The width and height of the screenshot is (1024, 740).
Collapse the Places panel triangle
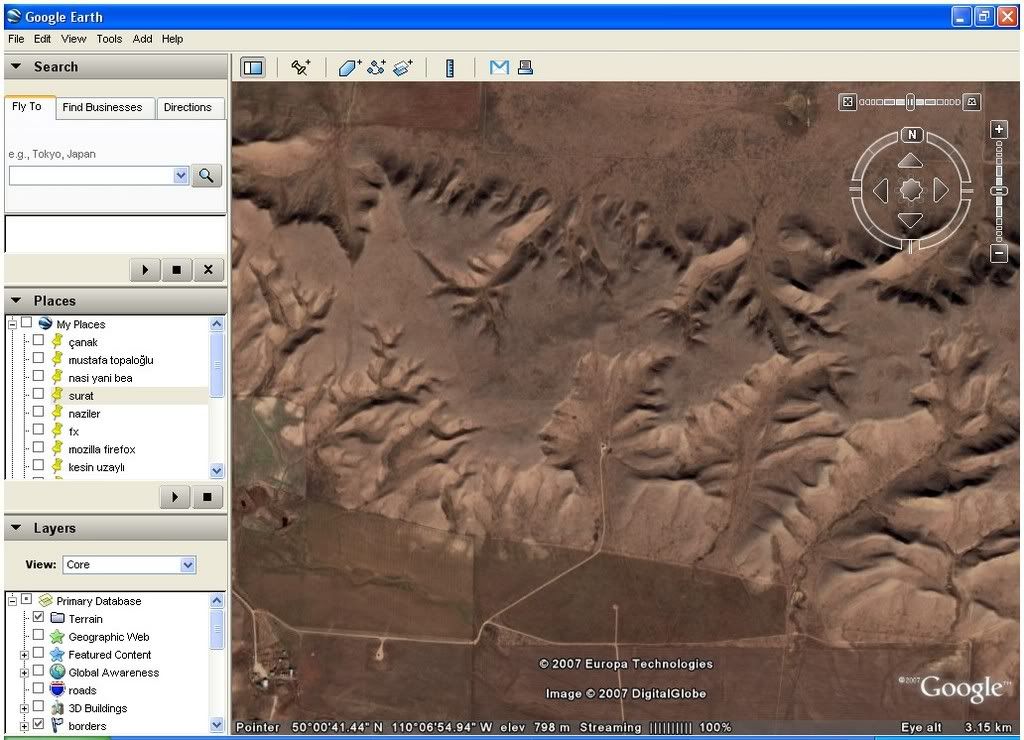tap(16, 300)
